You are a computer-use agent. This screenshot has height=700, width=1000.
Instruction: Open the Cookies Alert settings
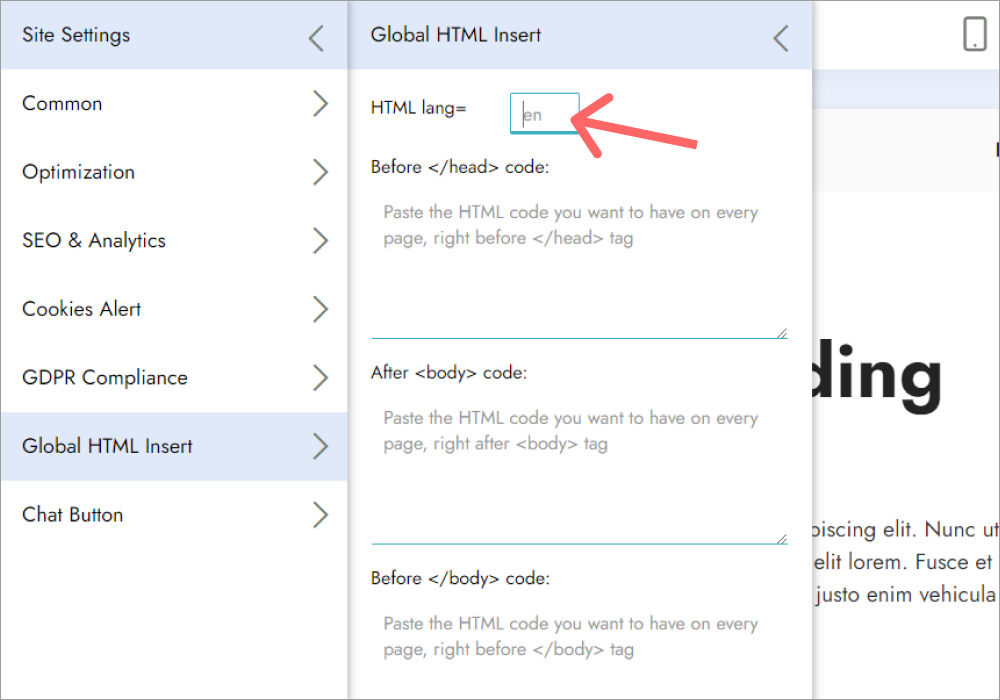click(x=100, y=309)
